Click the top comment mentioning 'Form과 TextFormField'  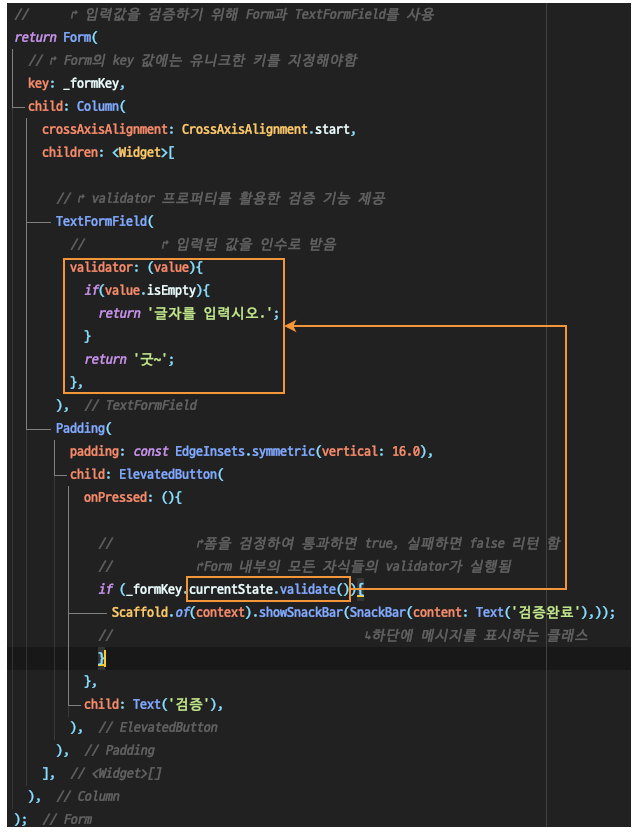(x=224, y=14)
